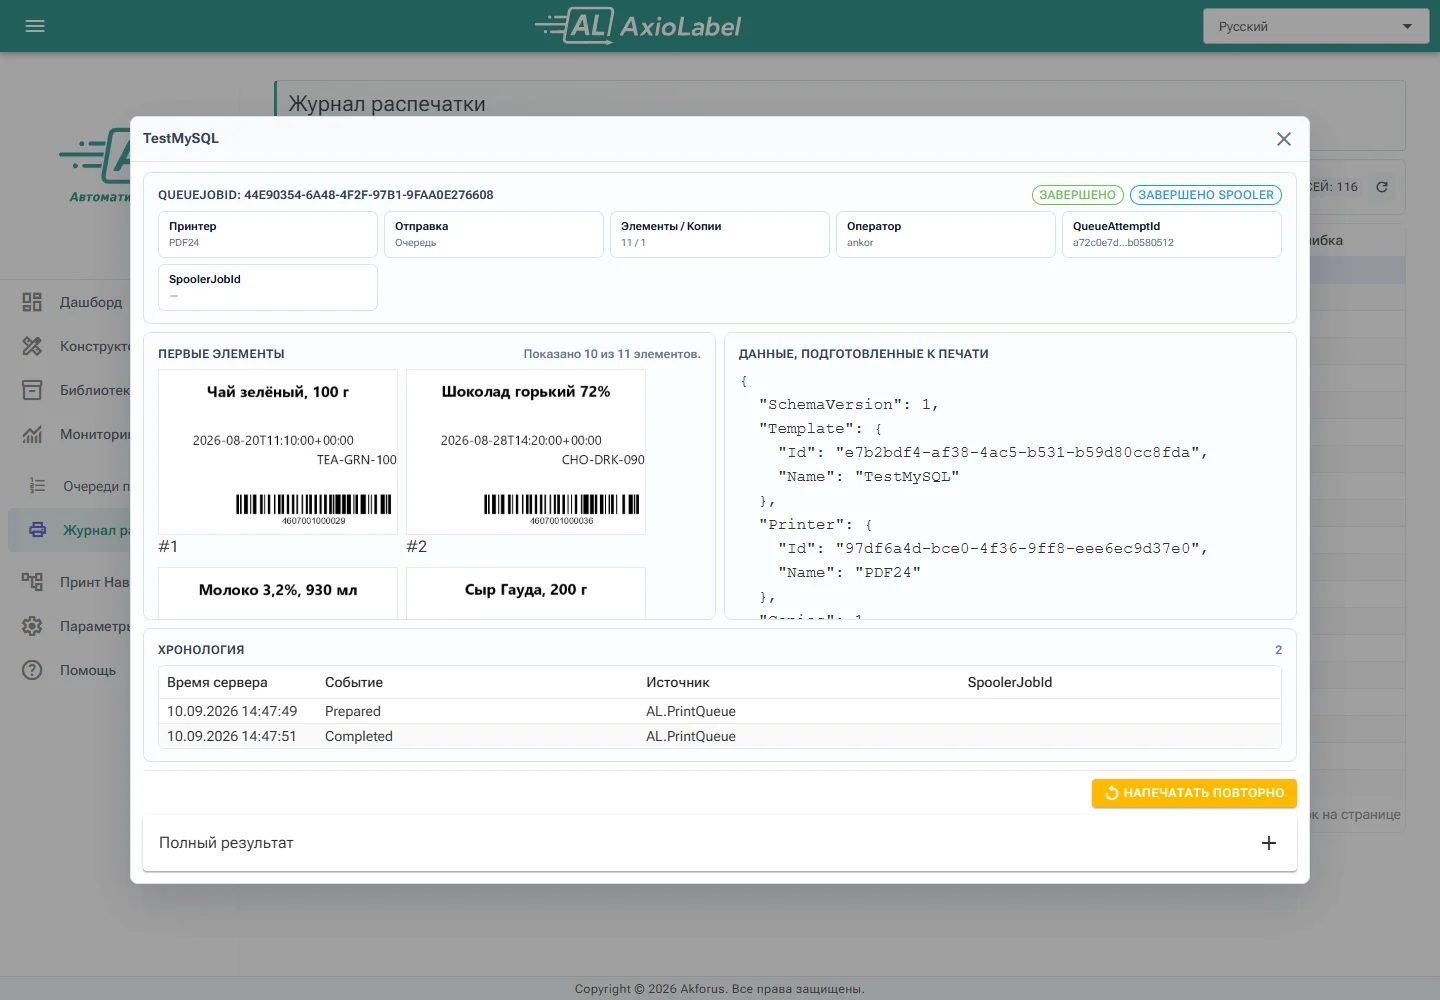The height and width of the screenshot is (1000, 1440).
Task: Click the SpoolerJobId column header
Action: (1010, 682)
